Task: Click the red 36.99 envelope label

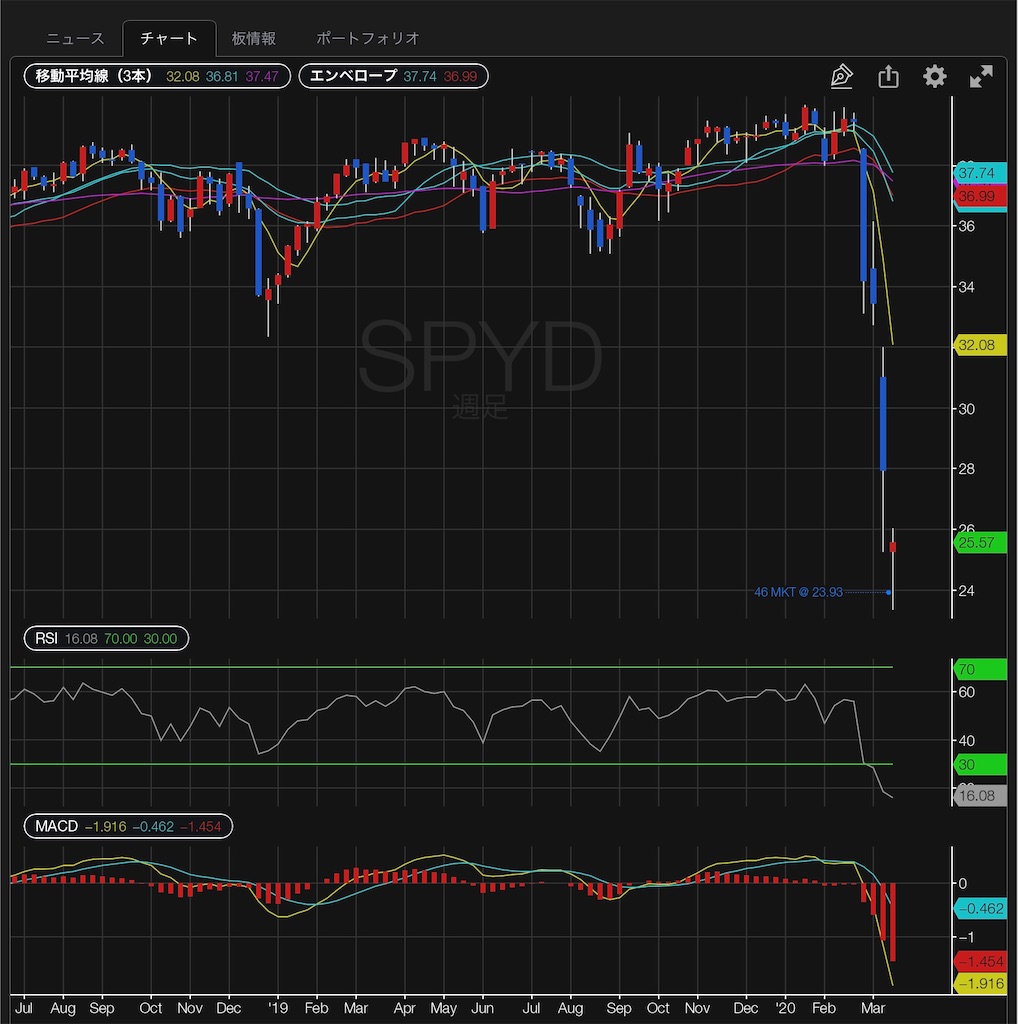Action: pyautogui.click(x=980, y=197)
